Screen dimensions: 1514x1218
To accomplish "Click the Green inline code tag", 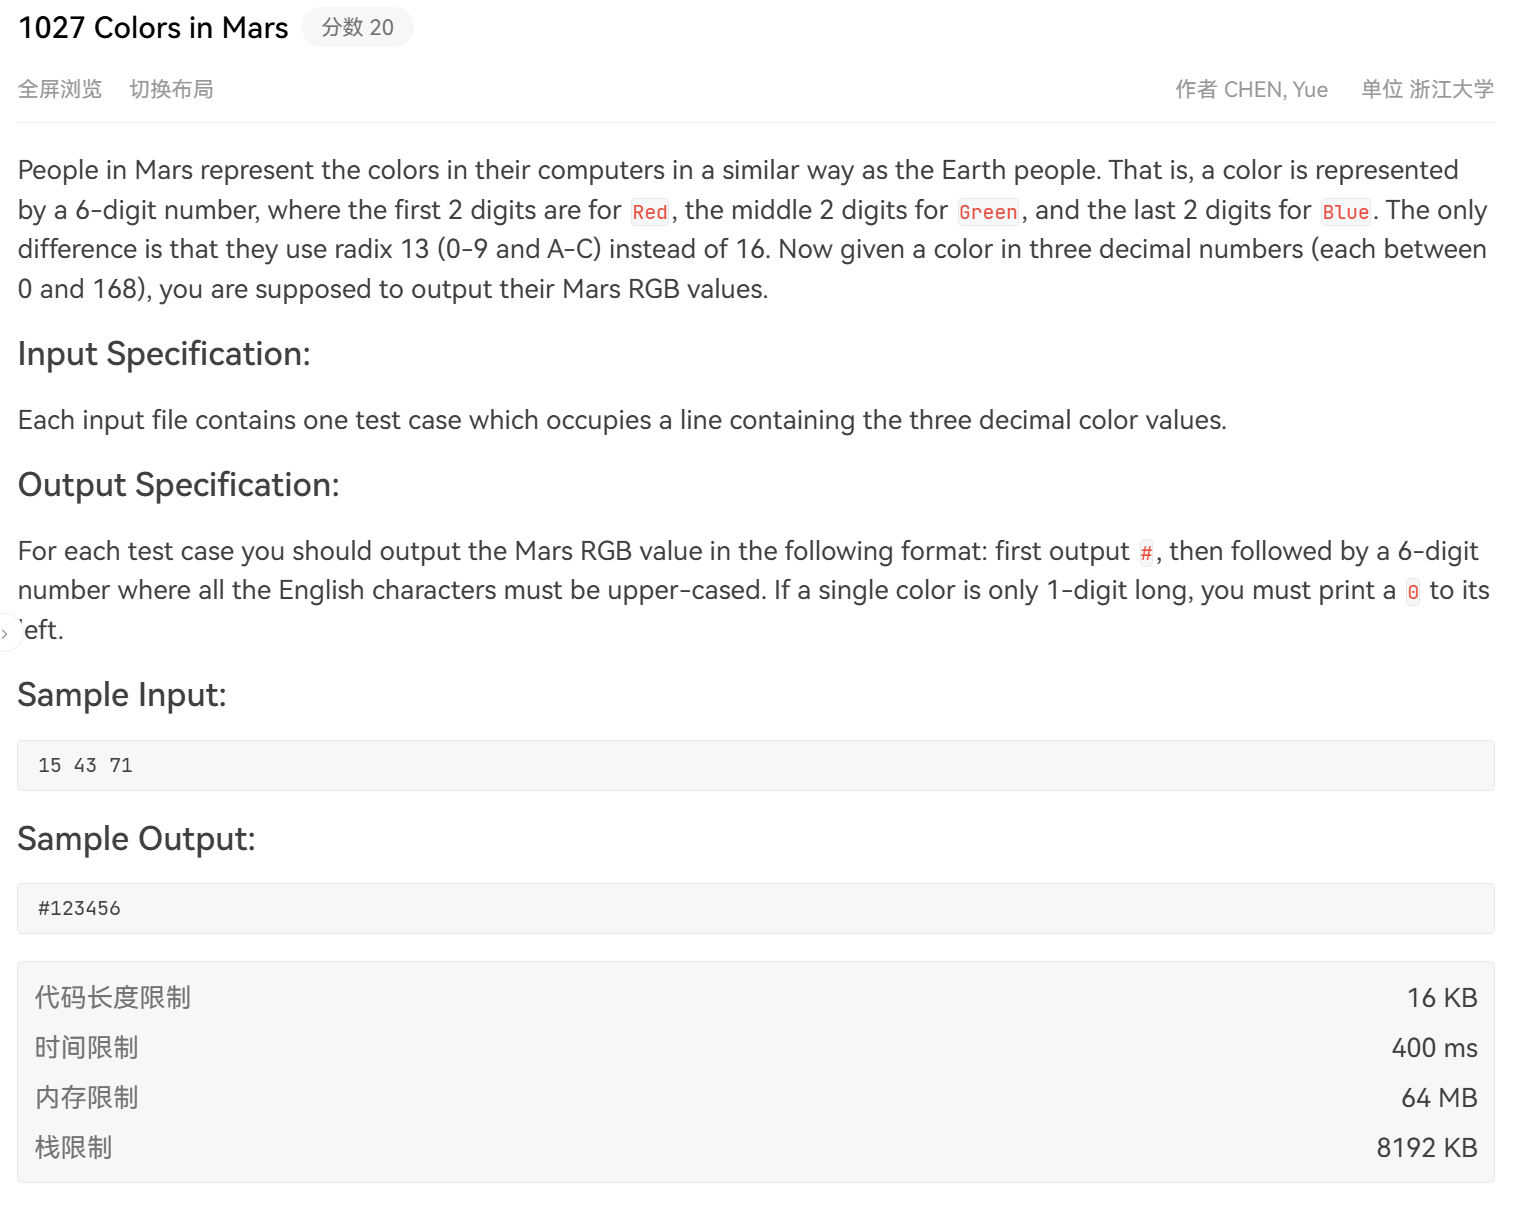I will point(988,212).
